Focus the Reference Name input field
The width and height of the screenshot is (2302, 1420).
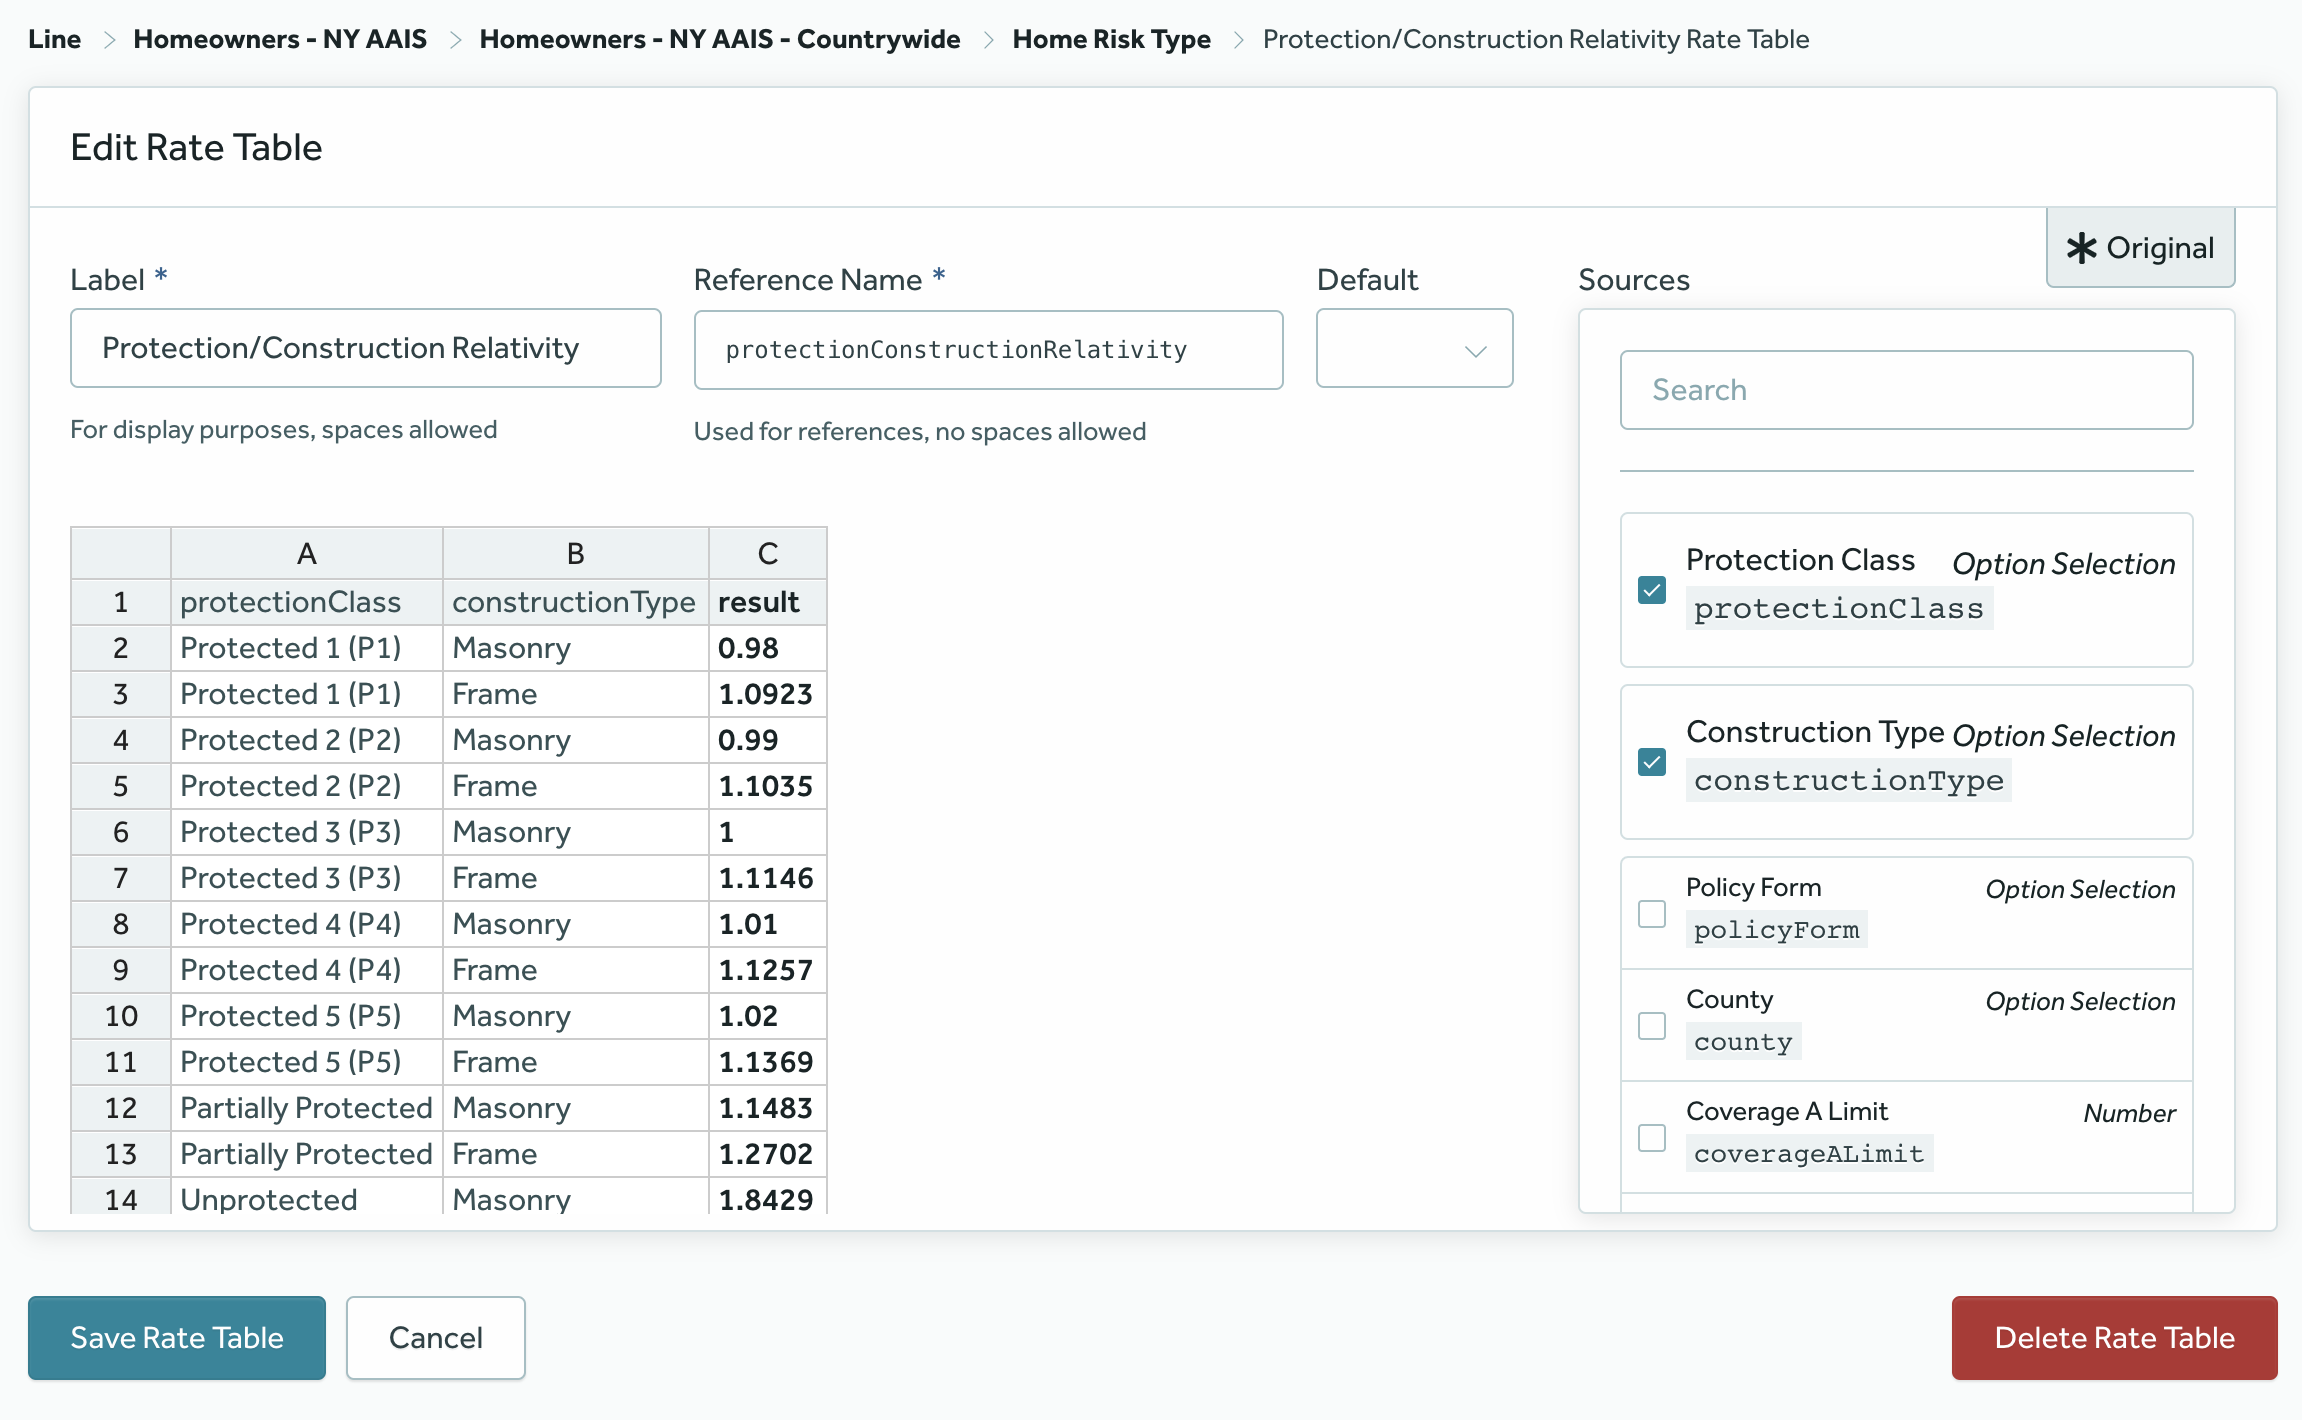point(988,350)
